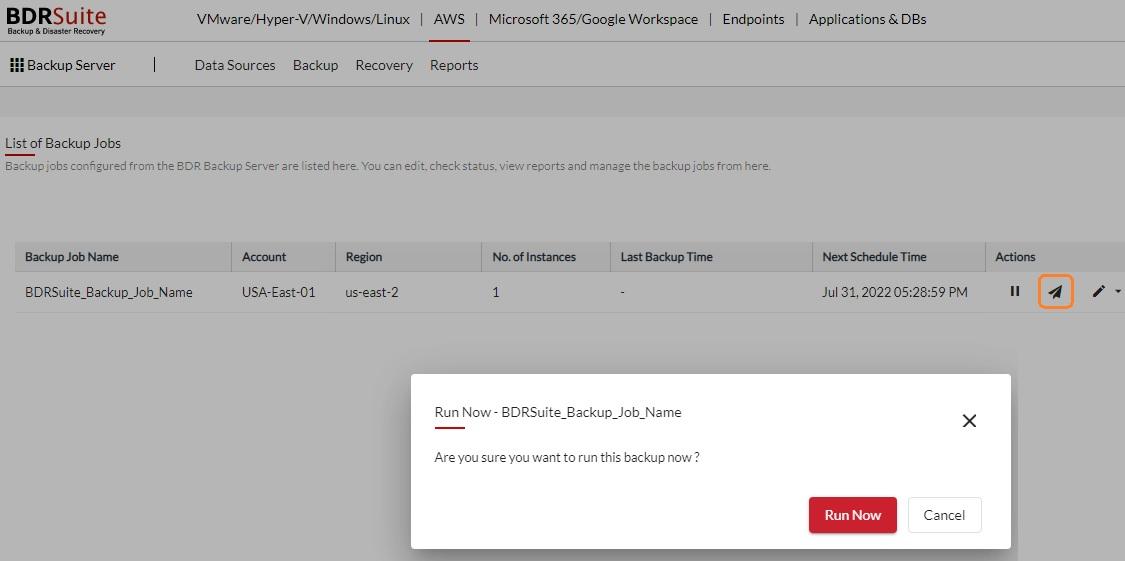Image resolution: width=1125 pixels, height=561 pixels.
Task: Edit the backup job with pencil icon
Action: (x=1098, y=291)
